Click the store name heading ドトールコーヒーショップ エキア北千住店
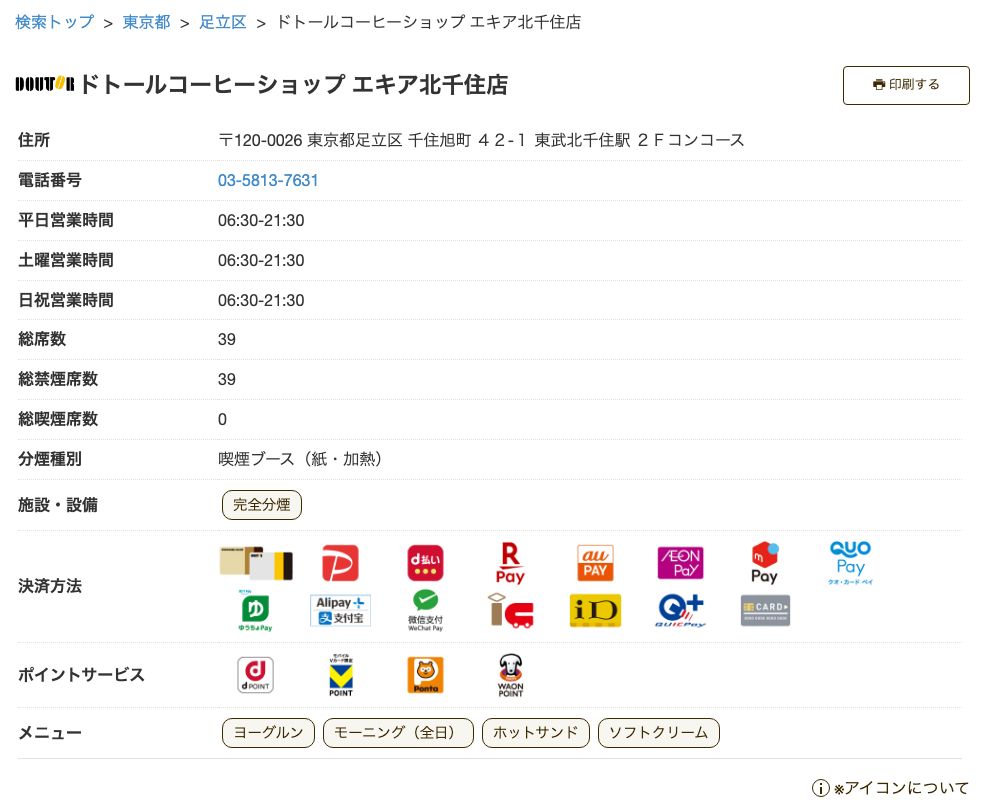 click(294, 84)
